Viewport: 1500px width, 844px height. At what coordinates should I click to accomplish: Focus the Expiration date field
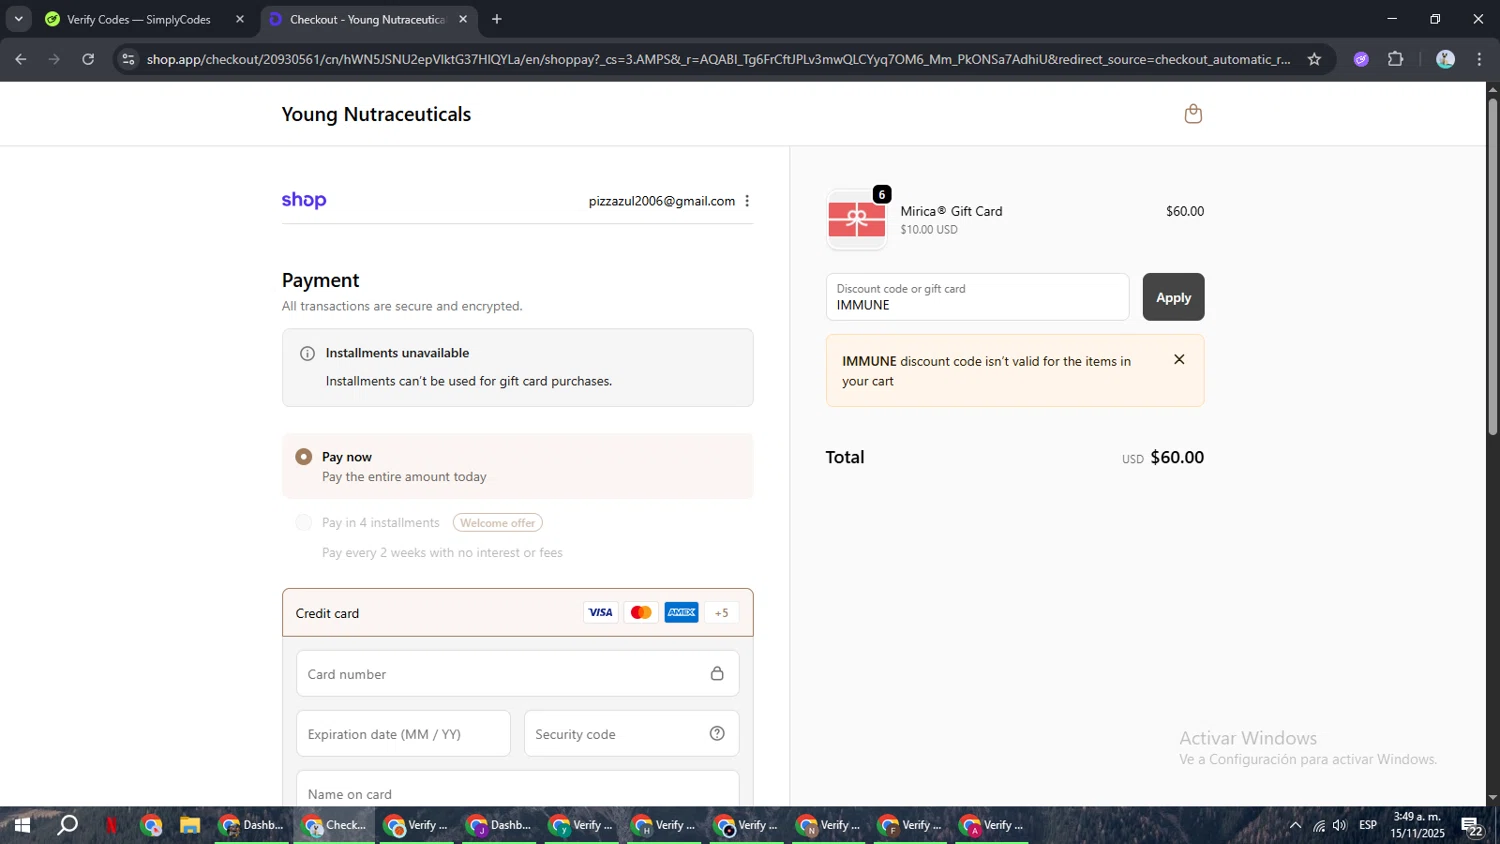pyautogui.click(x=403, y=734)
